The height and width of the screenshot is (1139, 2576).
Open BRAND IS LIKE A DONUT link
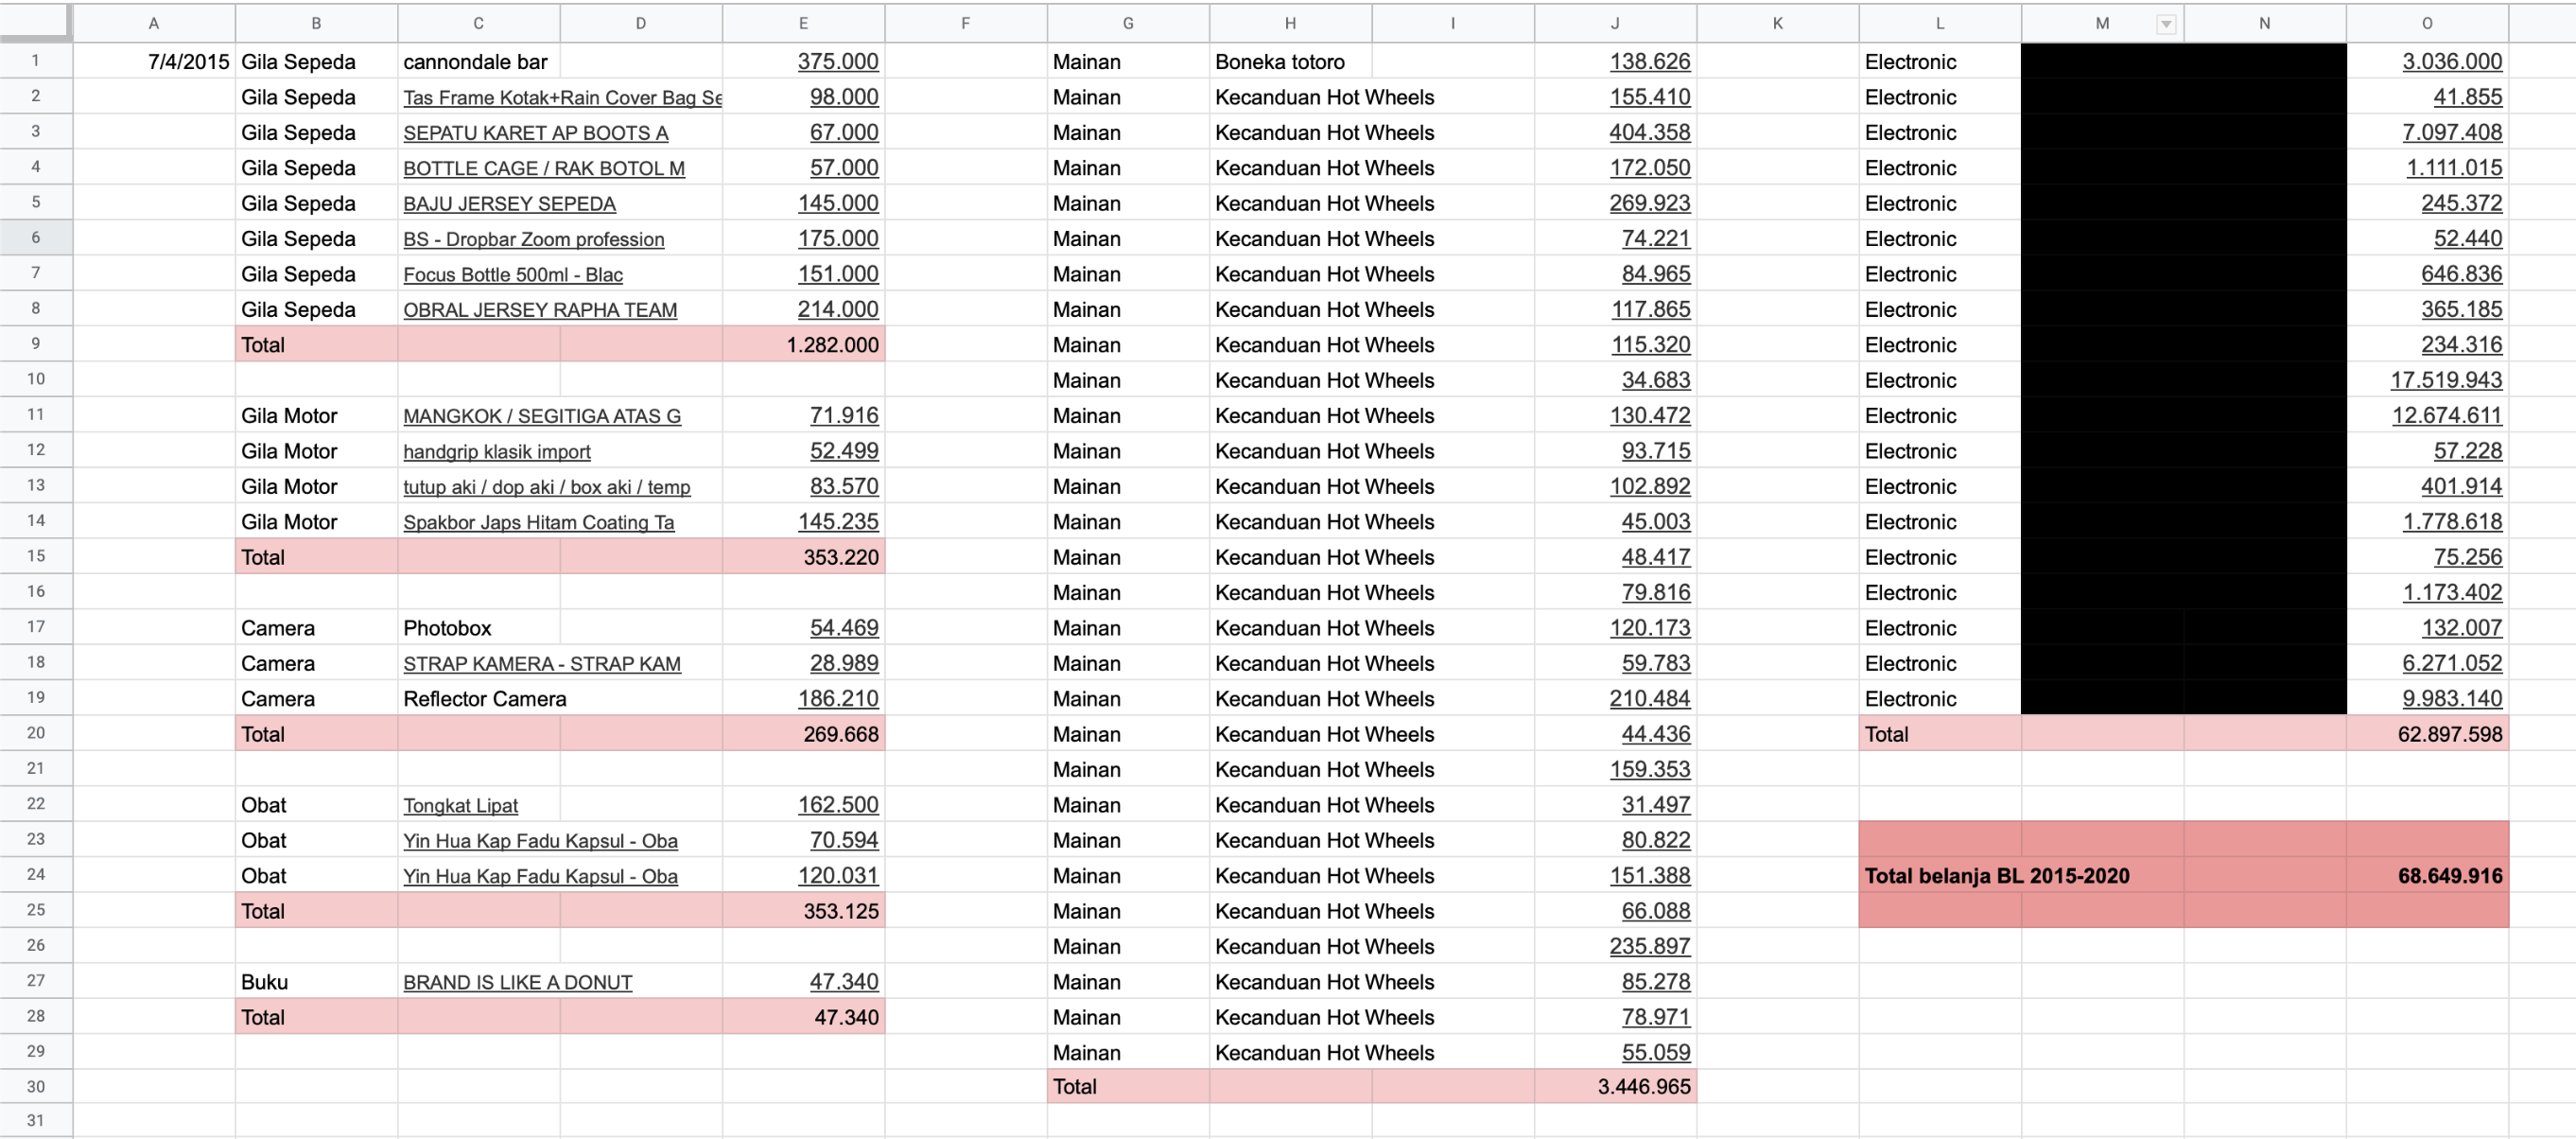(x=517, y=983)
